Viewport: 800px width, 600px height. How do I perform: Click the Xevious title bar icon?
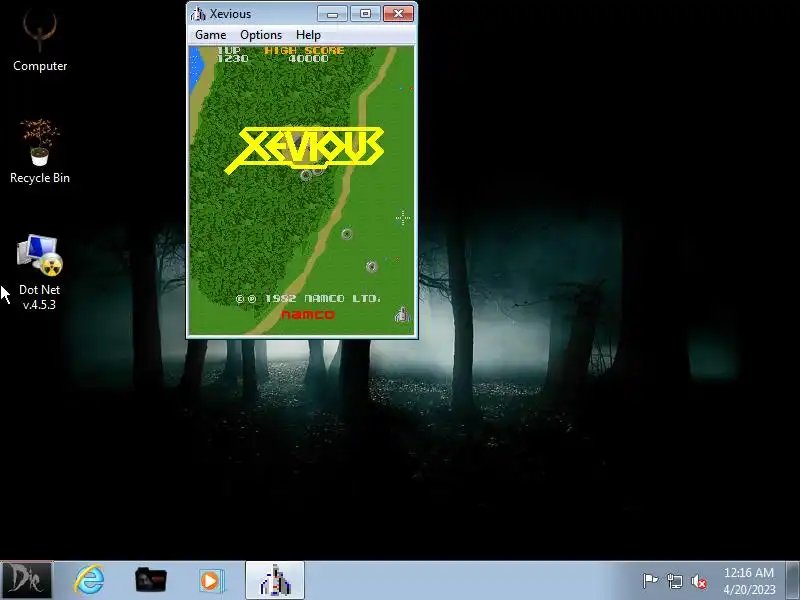tap(198, 14)
